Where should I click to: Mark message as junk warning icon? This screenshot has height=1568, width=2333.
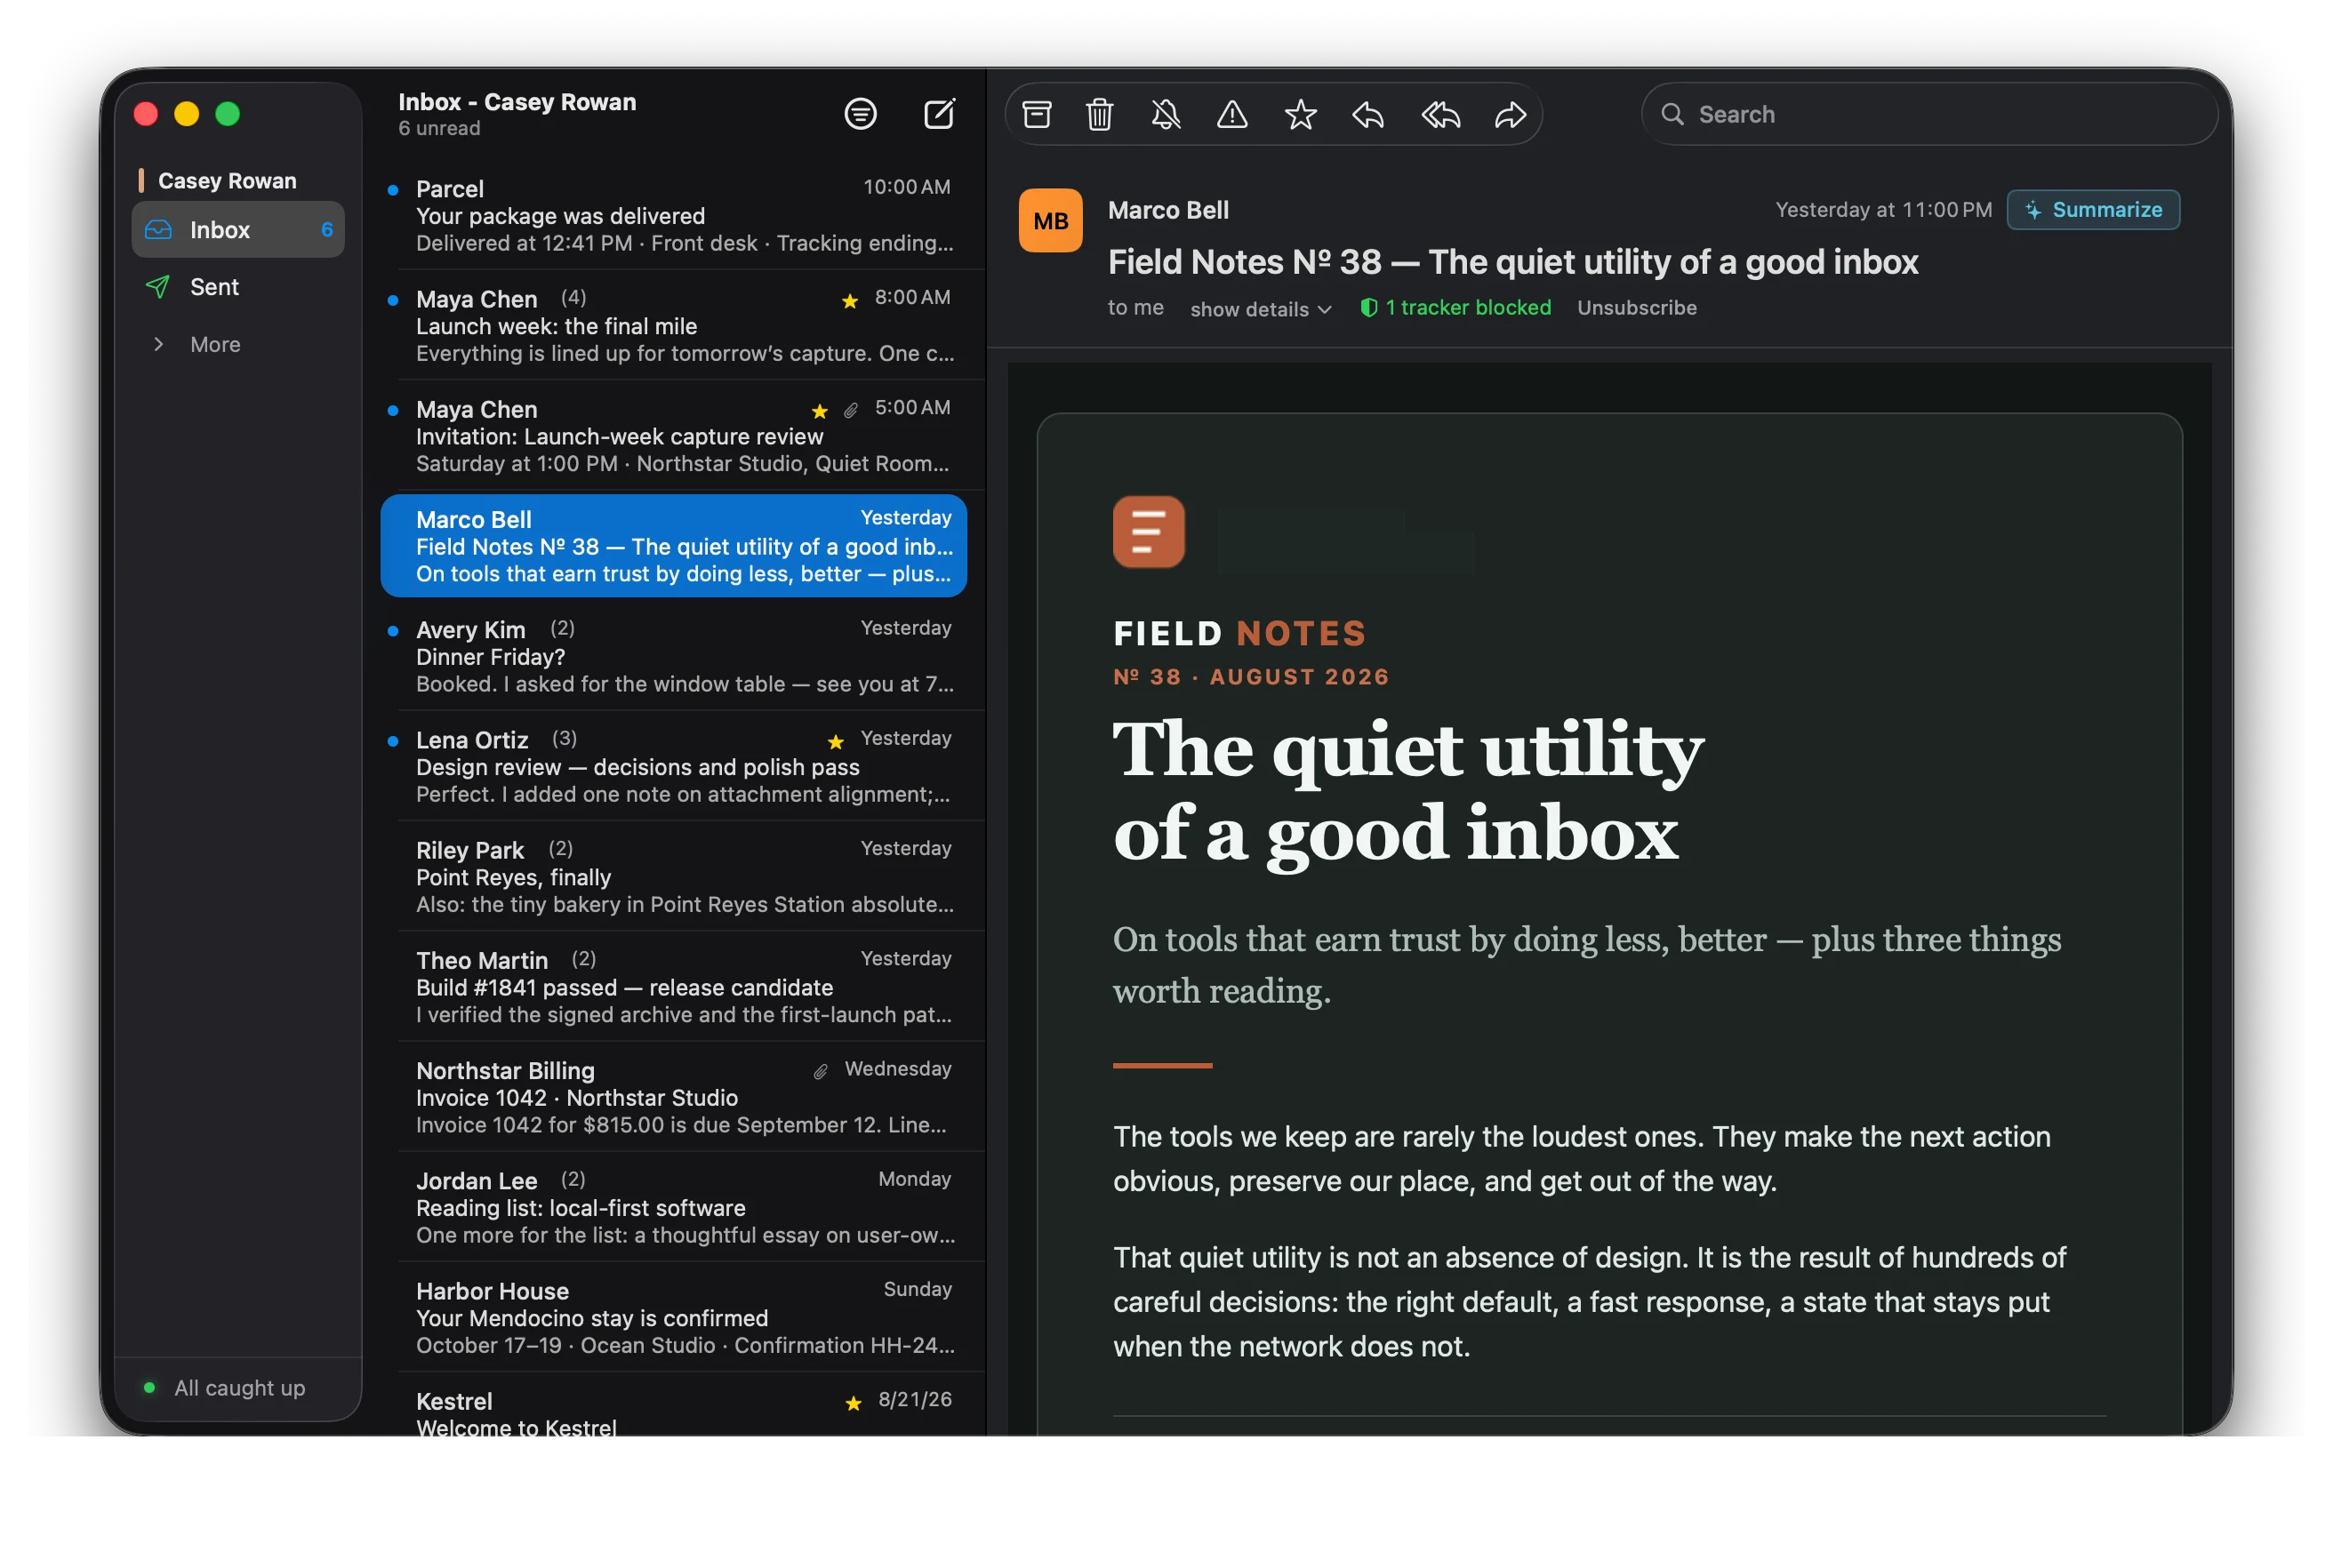coord(1232,114)
